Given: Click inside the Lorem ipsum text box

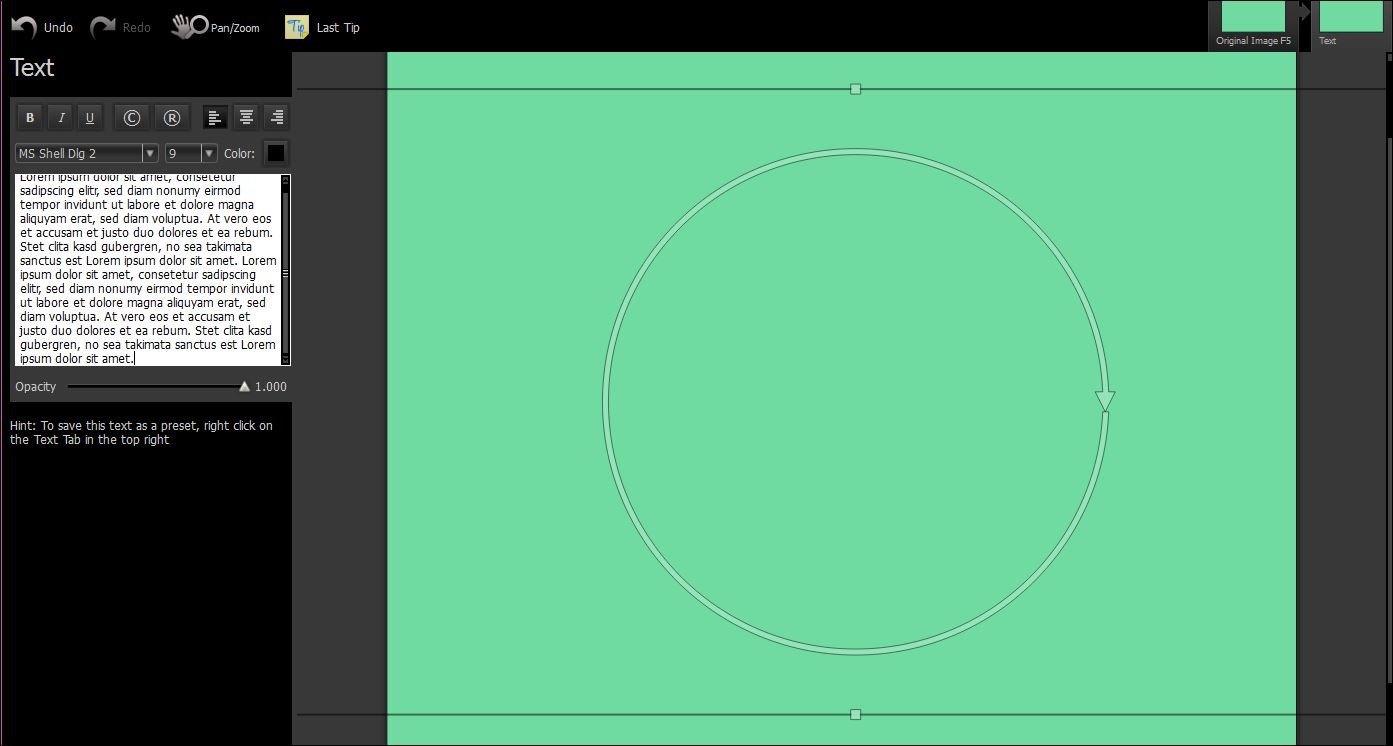Looking at the screenshot, I should point(147,269).
